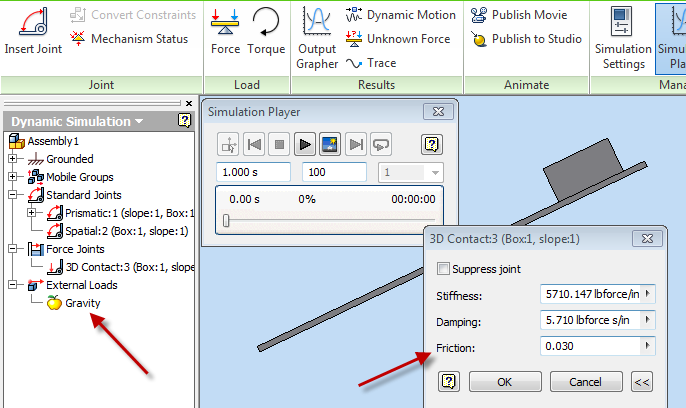The image size is (686, 408).
Task: Click the simulation time slider handle
Action: tap(226, 220)
